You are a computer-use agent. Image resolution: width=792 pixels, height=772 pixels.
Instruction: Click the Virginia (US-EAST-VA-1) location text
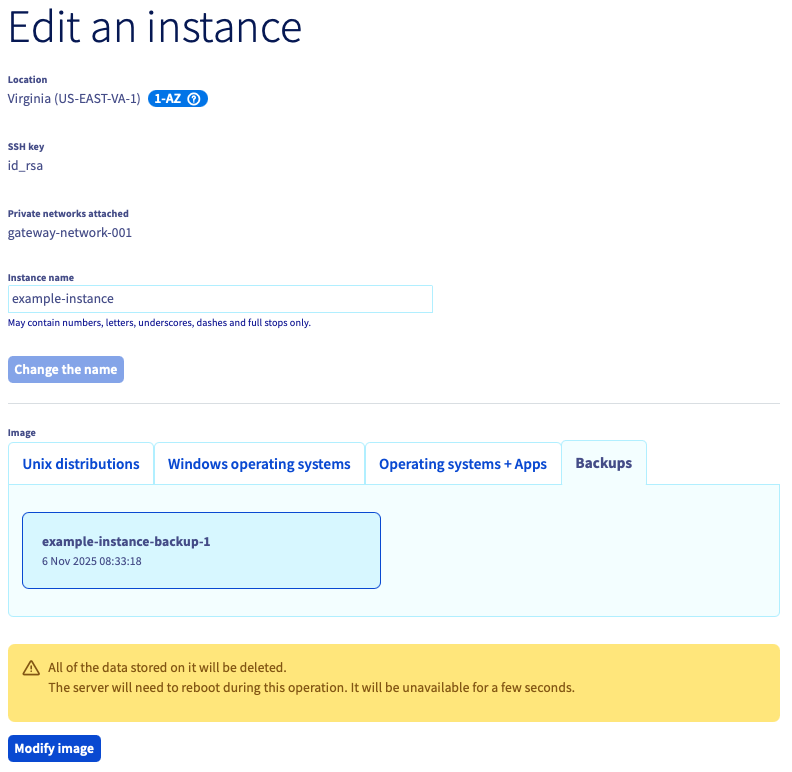click(74, 99)
